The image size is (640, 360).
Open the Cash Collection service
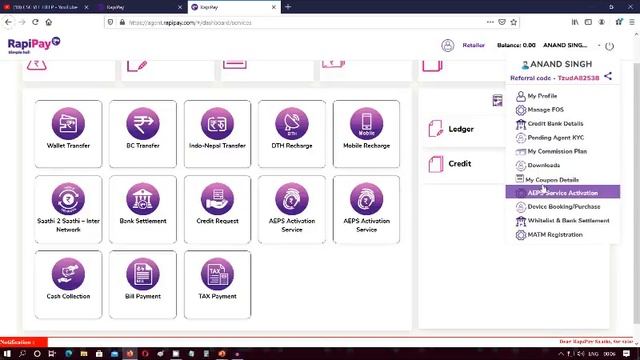click(68, 284)
